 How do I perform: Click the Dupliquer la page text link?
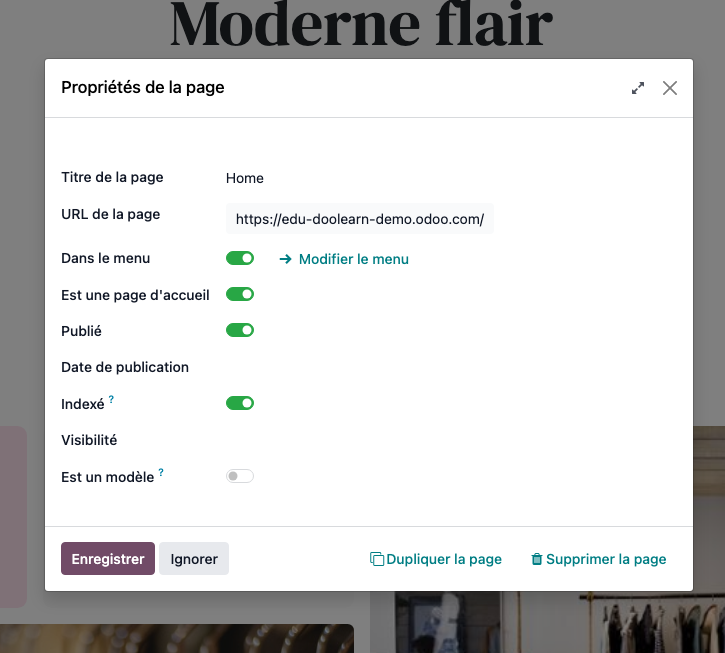(x=444, y=560)
